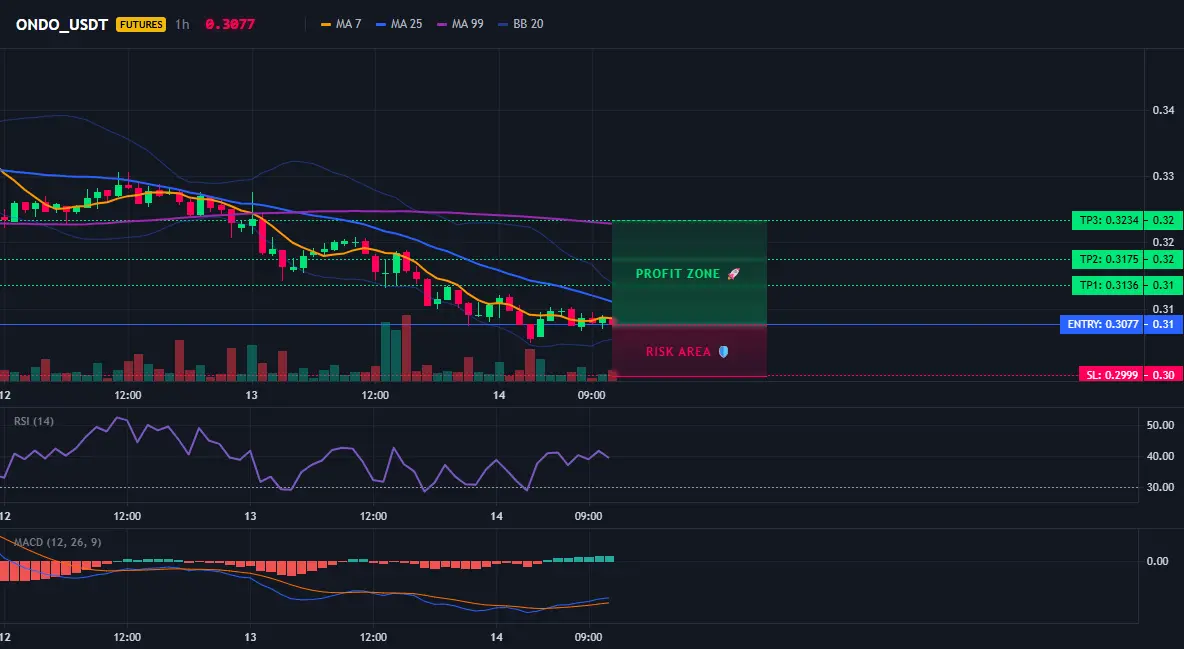Viewport: 1184px width, 649px height.
Task: Click the yellow FUTURES badge
Action: 141,24
